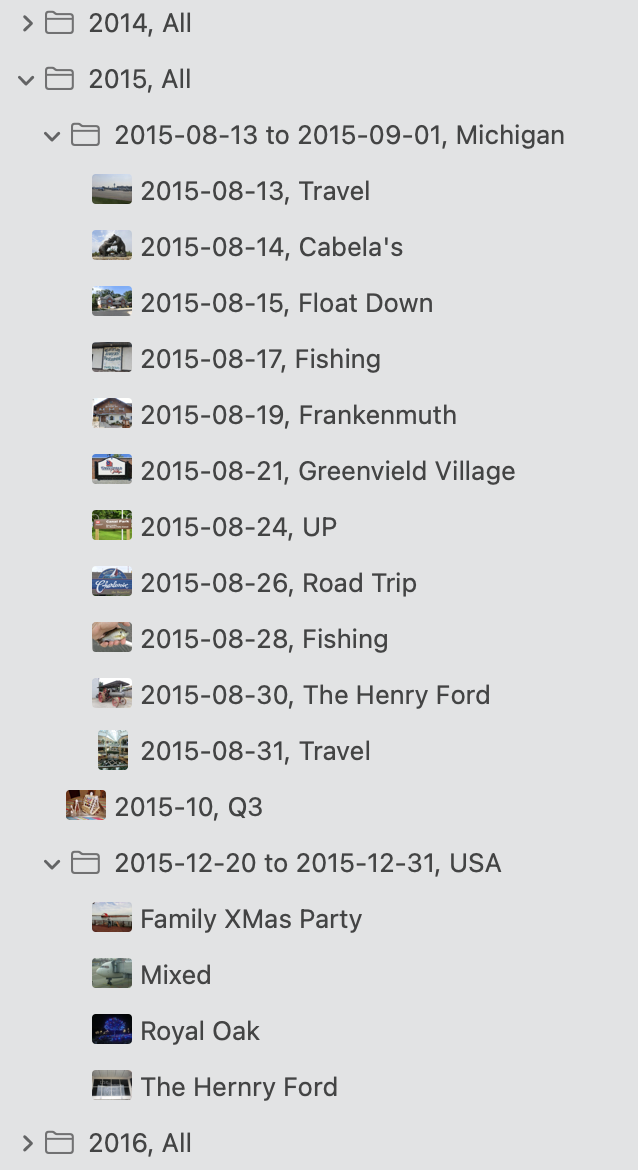The image size is (638, 1170).
Task: Click the Royal Oak album thumbnail
Action: coord(112,1031)
